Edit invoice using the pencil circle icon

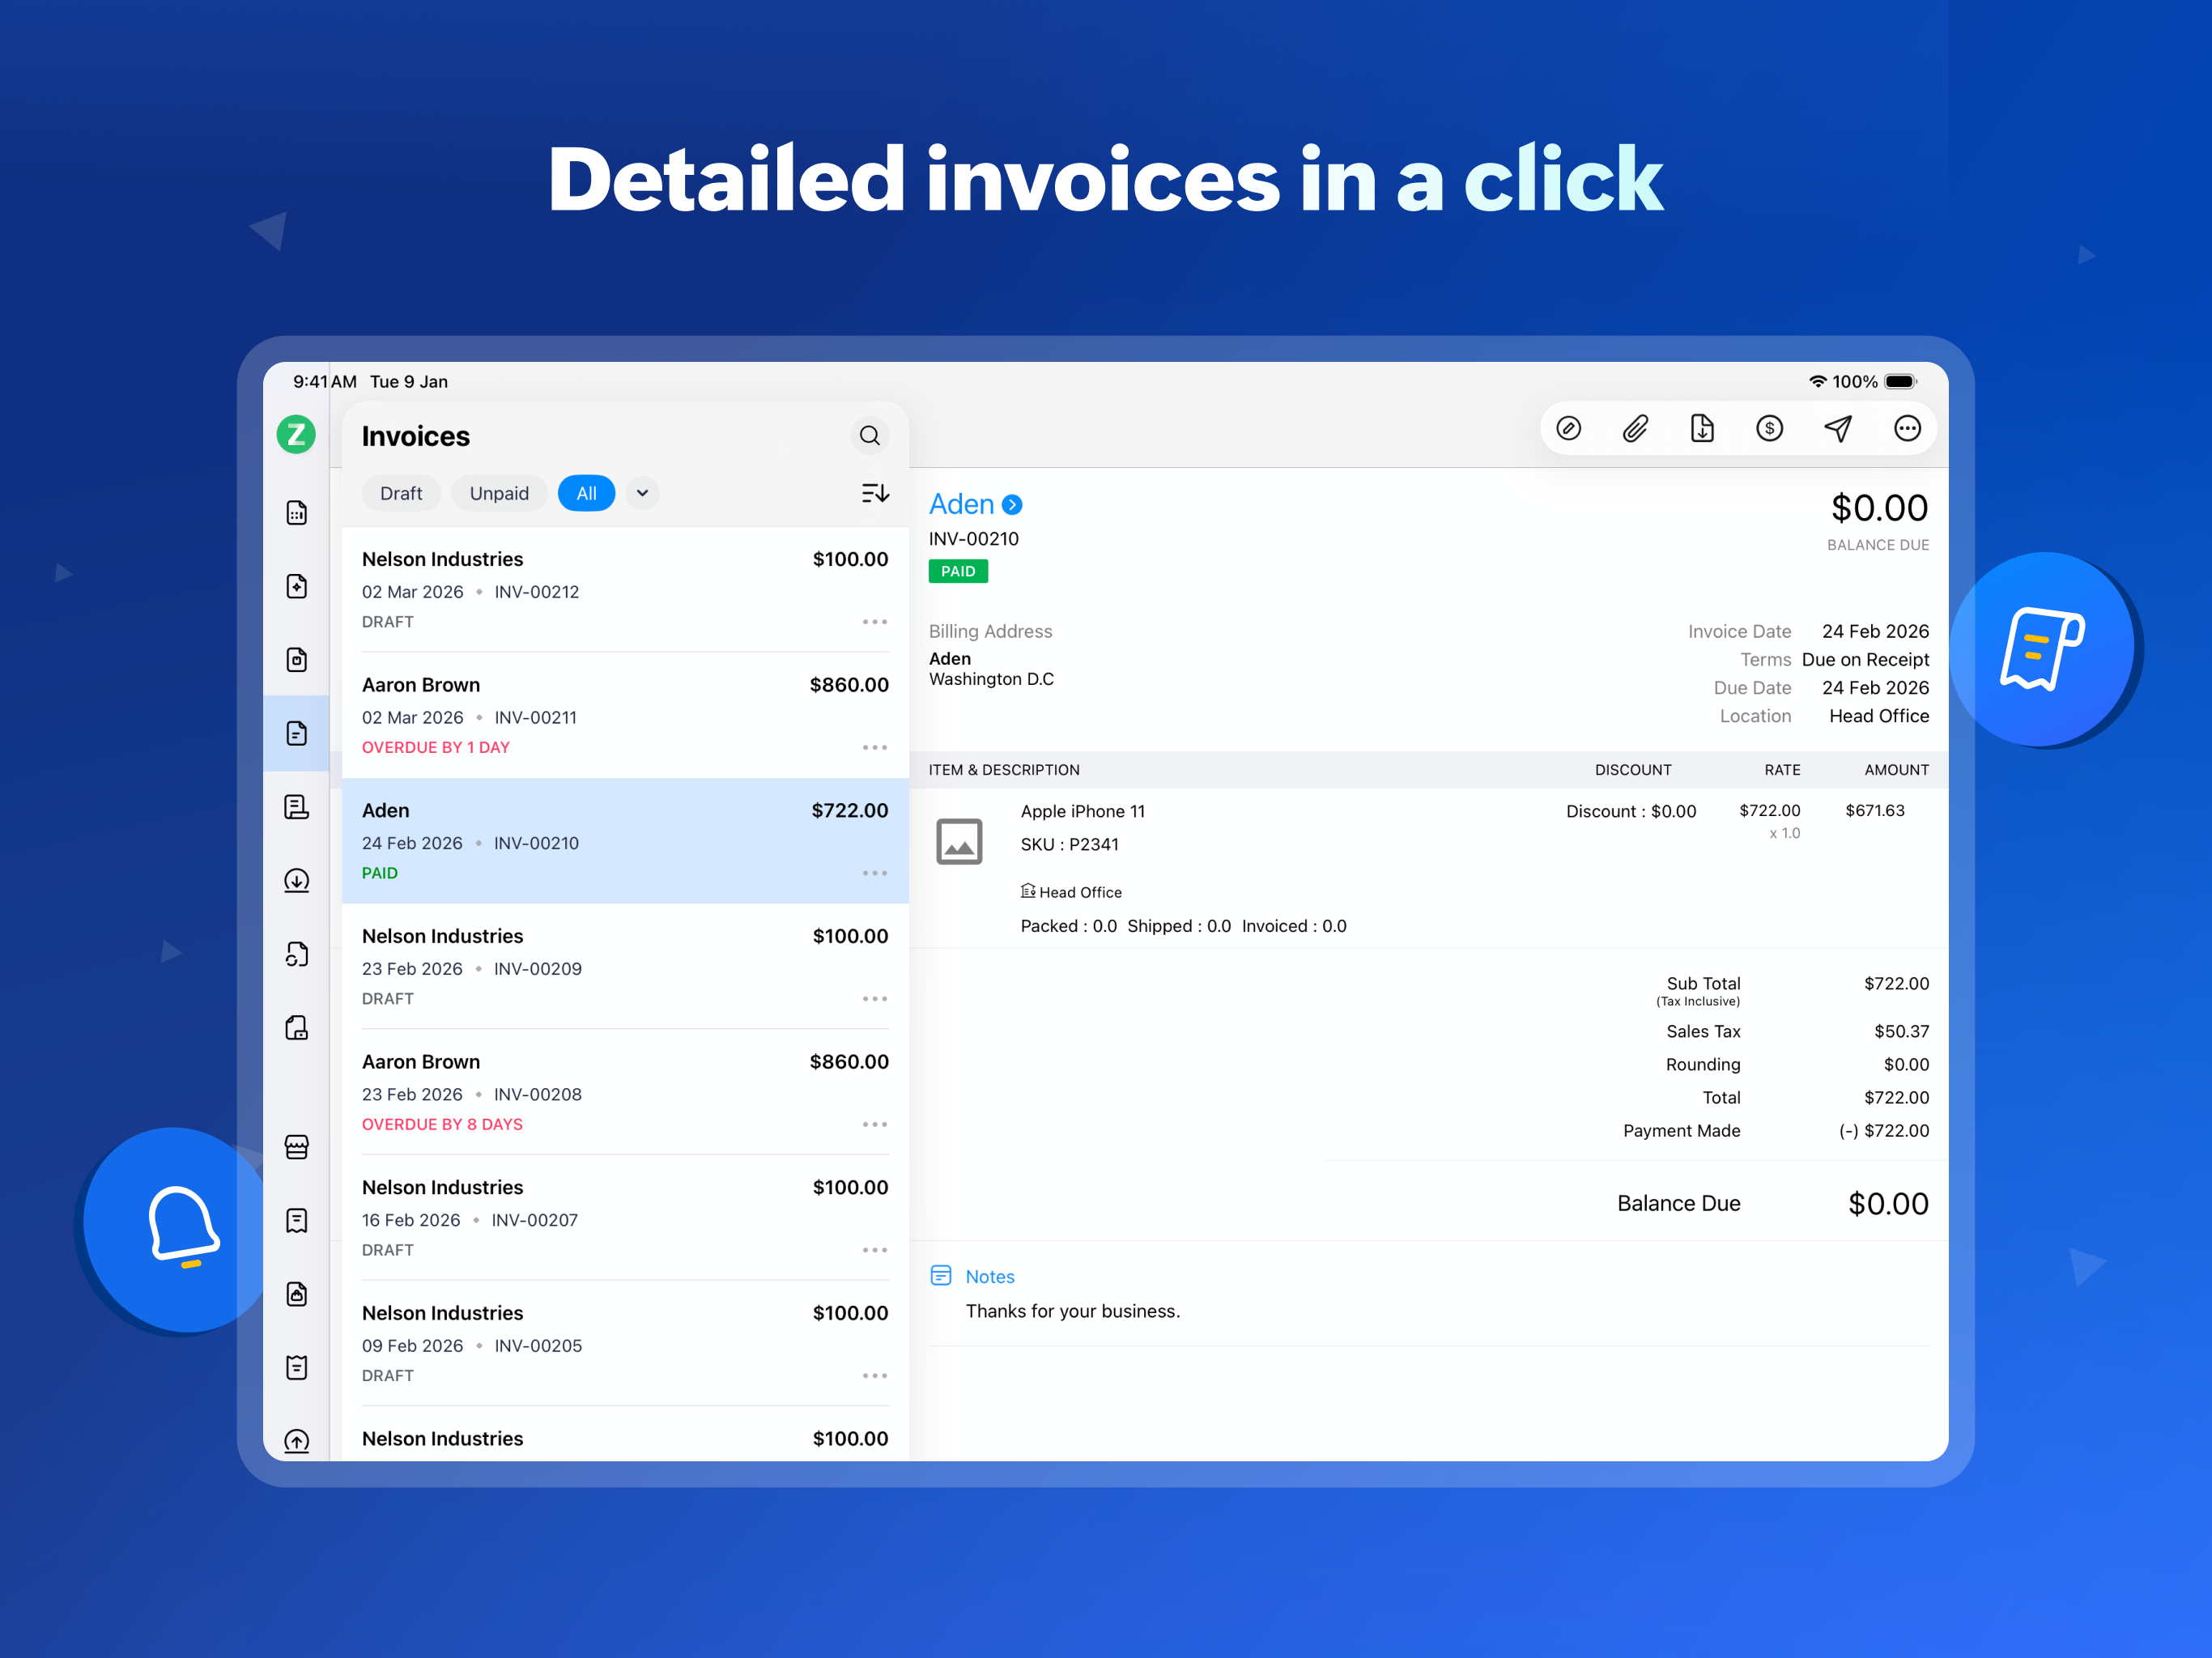(x=1569, y=429)
